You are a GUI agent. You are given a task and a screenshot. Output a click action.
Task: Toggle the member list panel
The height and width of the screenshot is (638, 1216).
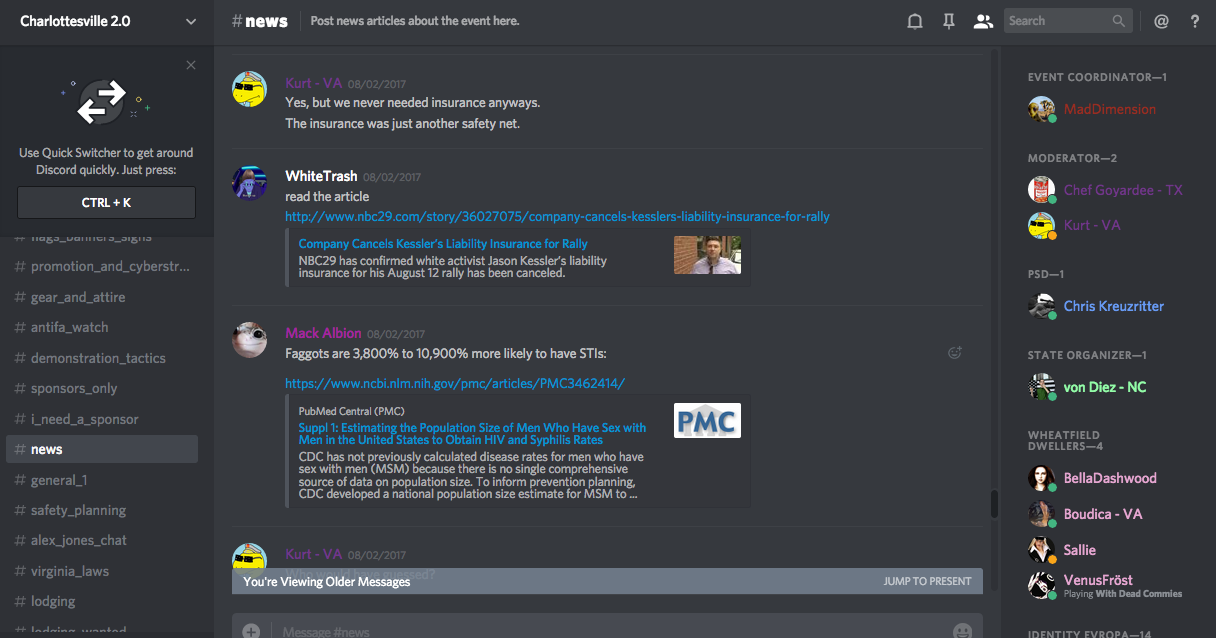[983, 21]
